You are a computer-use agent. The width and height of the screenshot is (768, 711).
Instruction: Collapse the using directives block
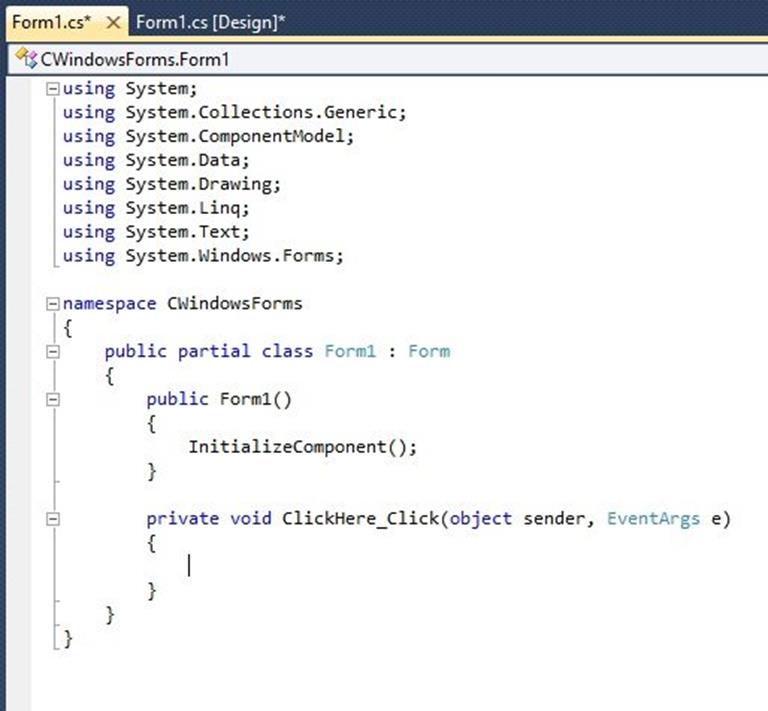(52, 88)
